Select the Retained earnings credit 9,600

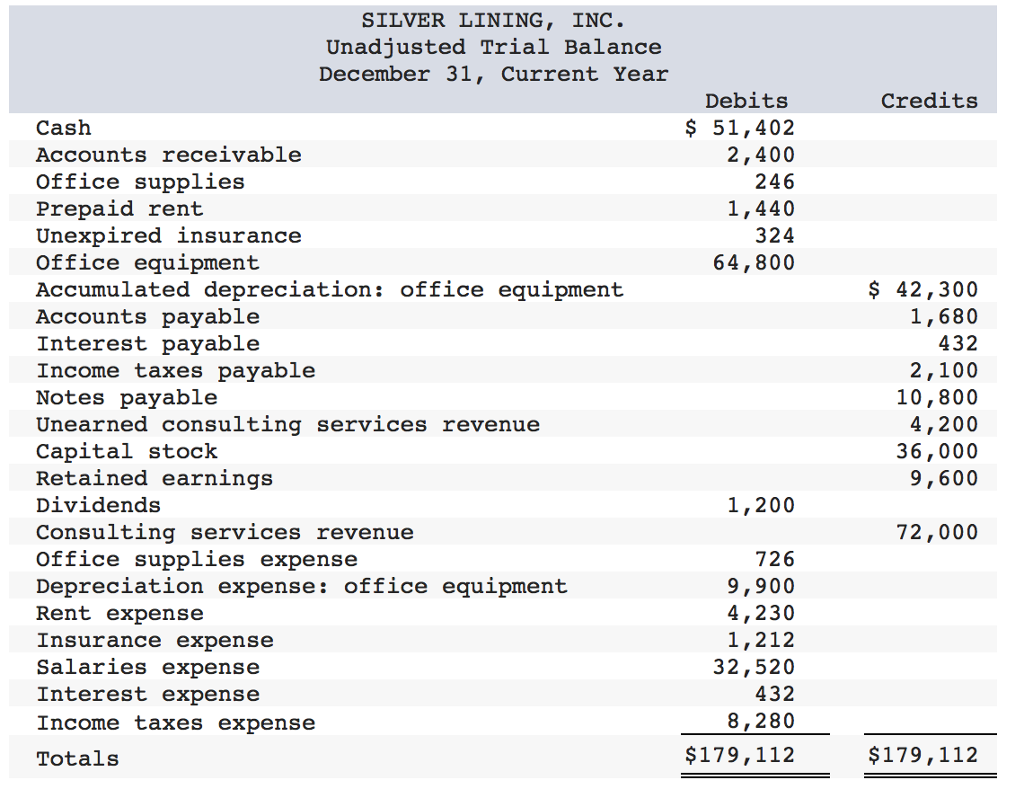tap(944, 479)
